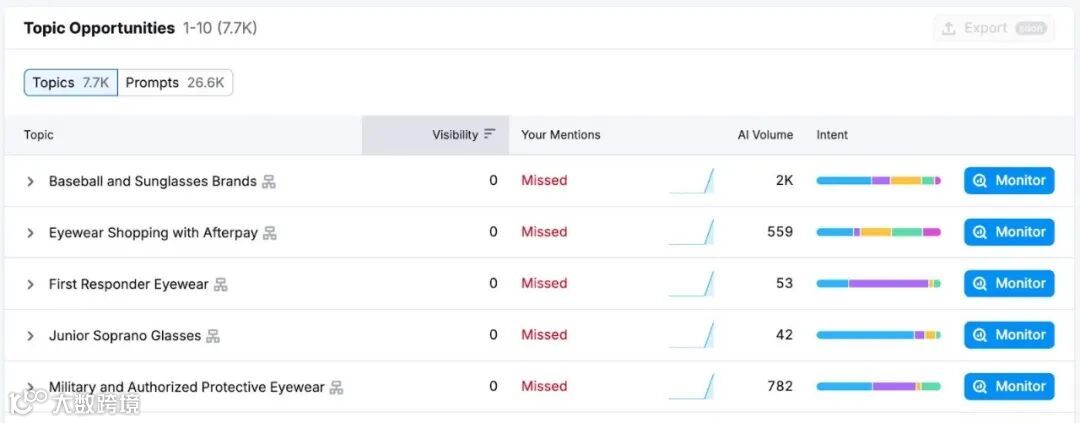Monitor the Baseball and Sunglasses Brands topic

tap(1009, 181)
